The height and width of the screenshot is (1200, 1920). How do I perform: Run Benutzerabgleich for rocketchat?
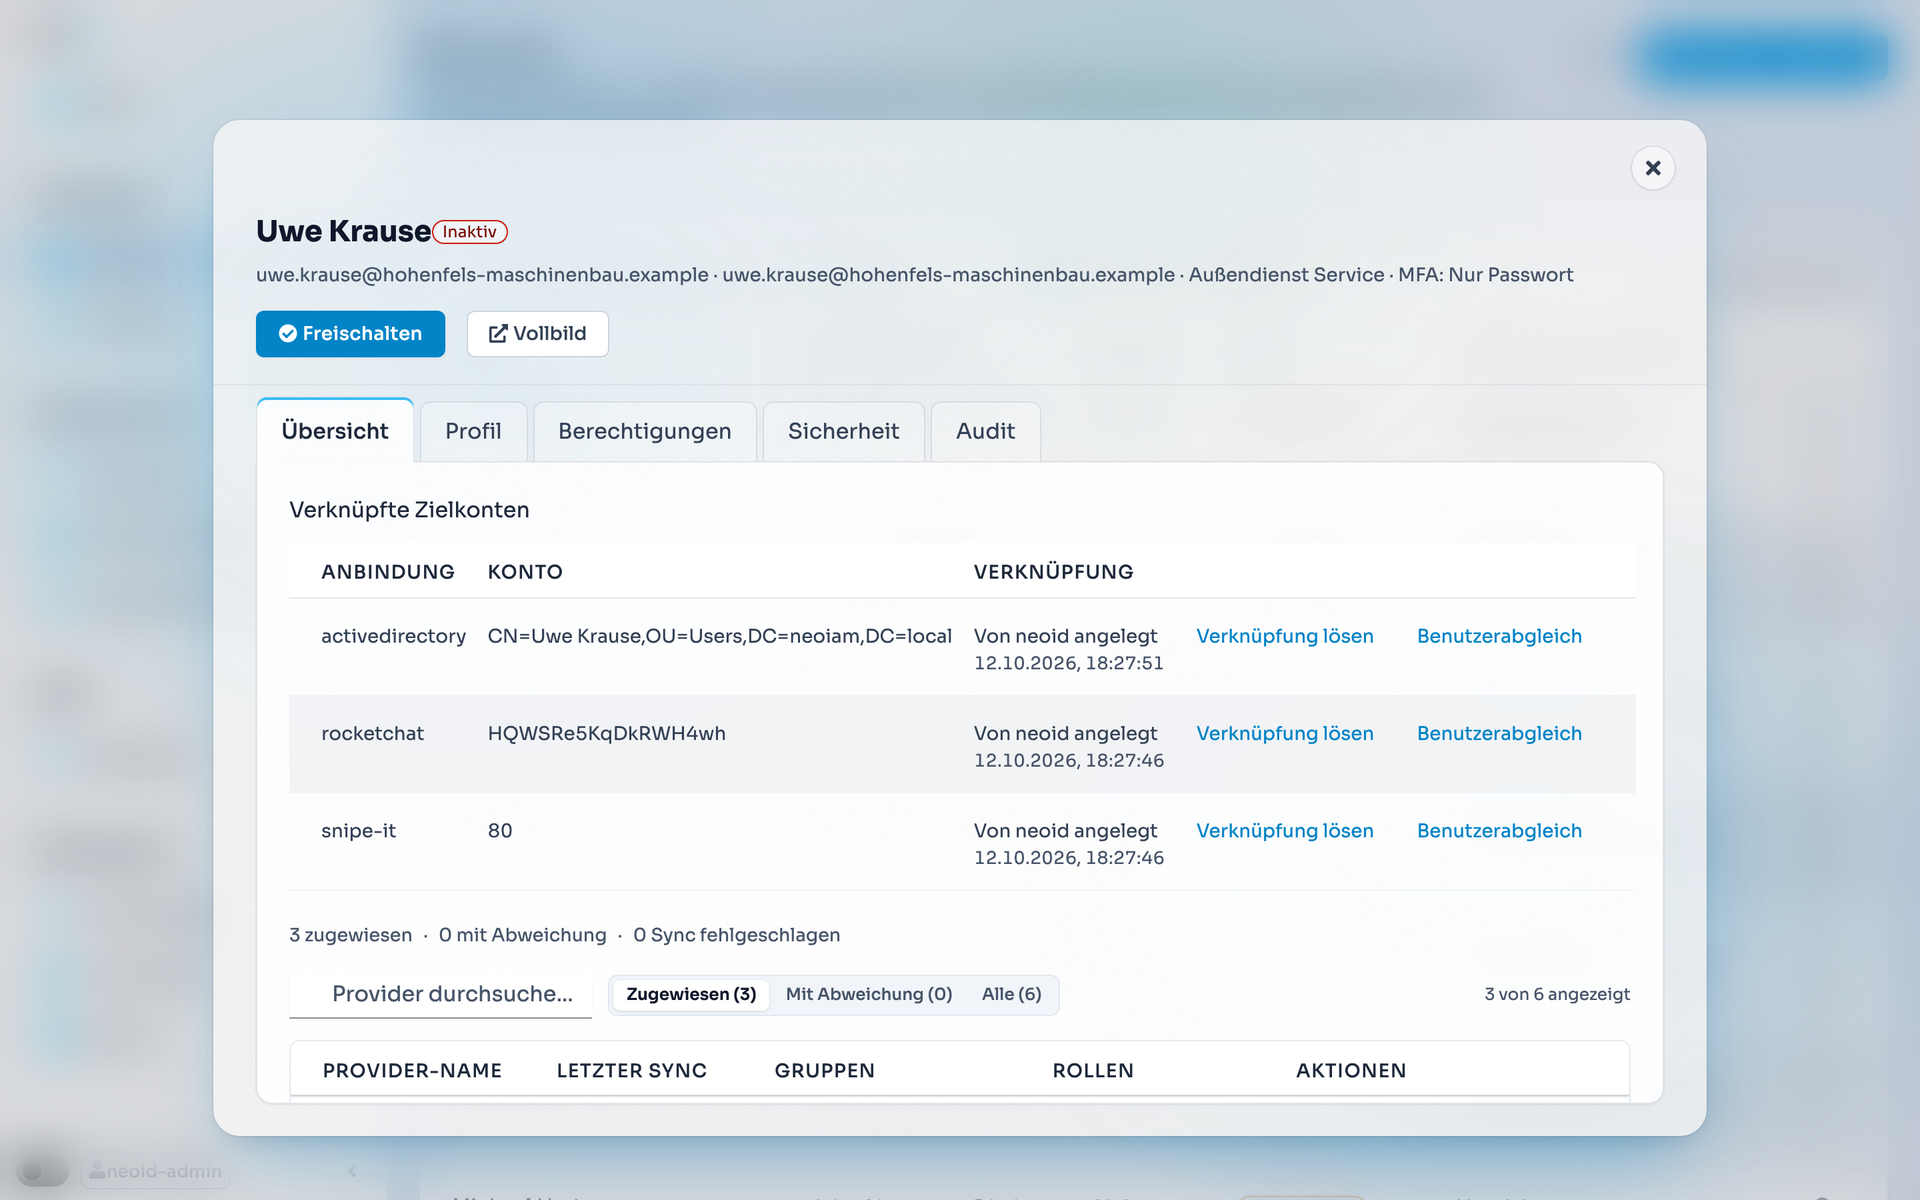1499,733
